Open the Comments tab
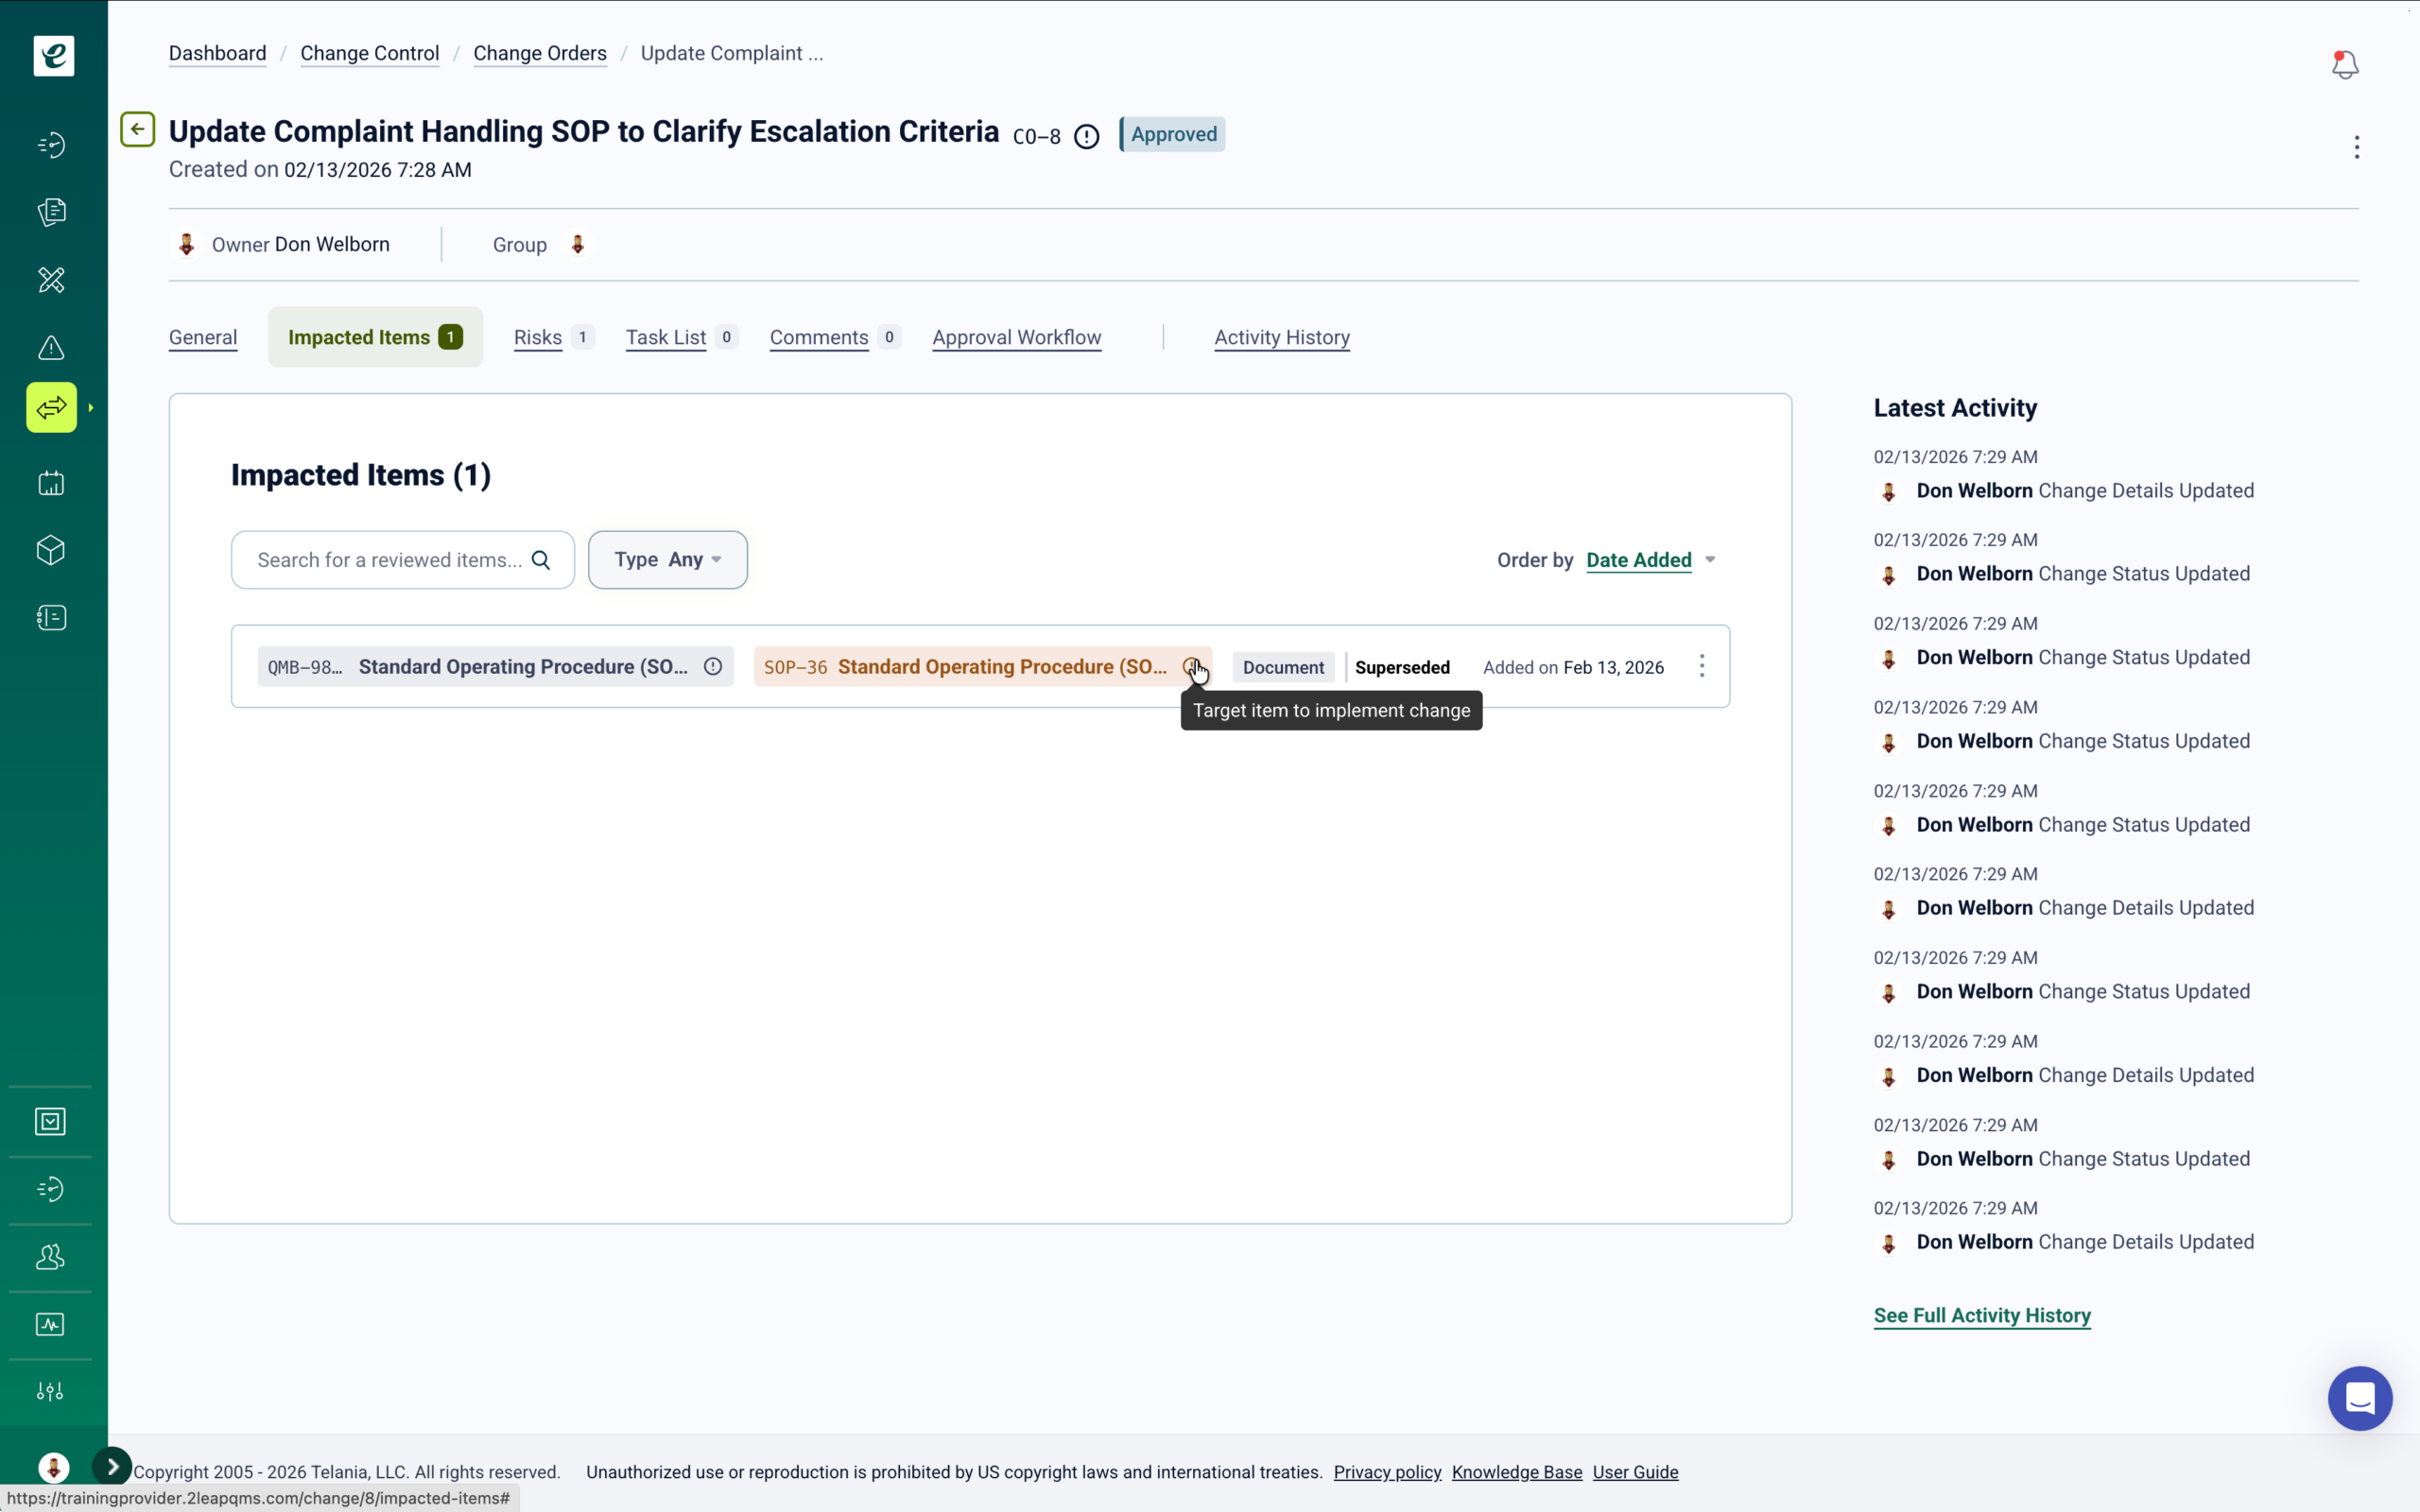Screen dimensions: 2420x1512 pos(834,338)
